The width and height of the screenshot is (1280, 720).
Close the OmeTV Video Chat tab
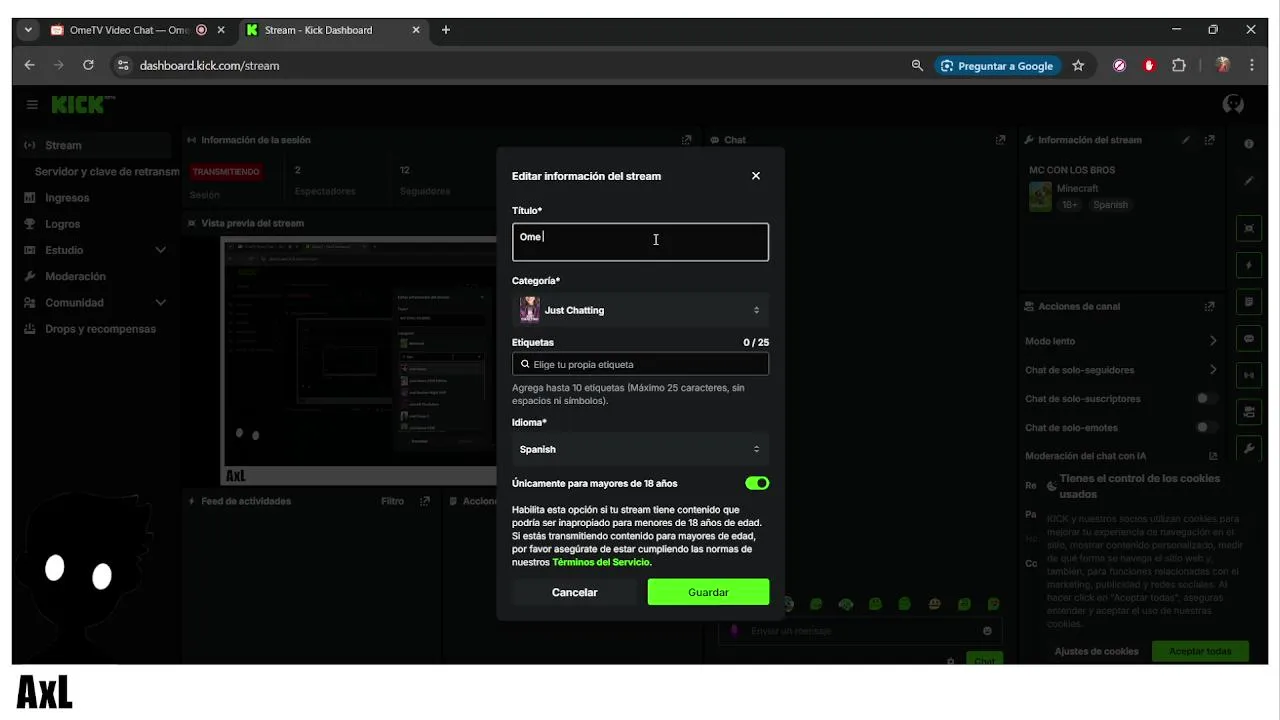tap(221, 30)
